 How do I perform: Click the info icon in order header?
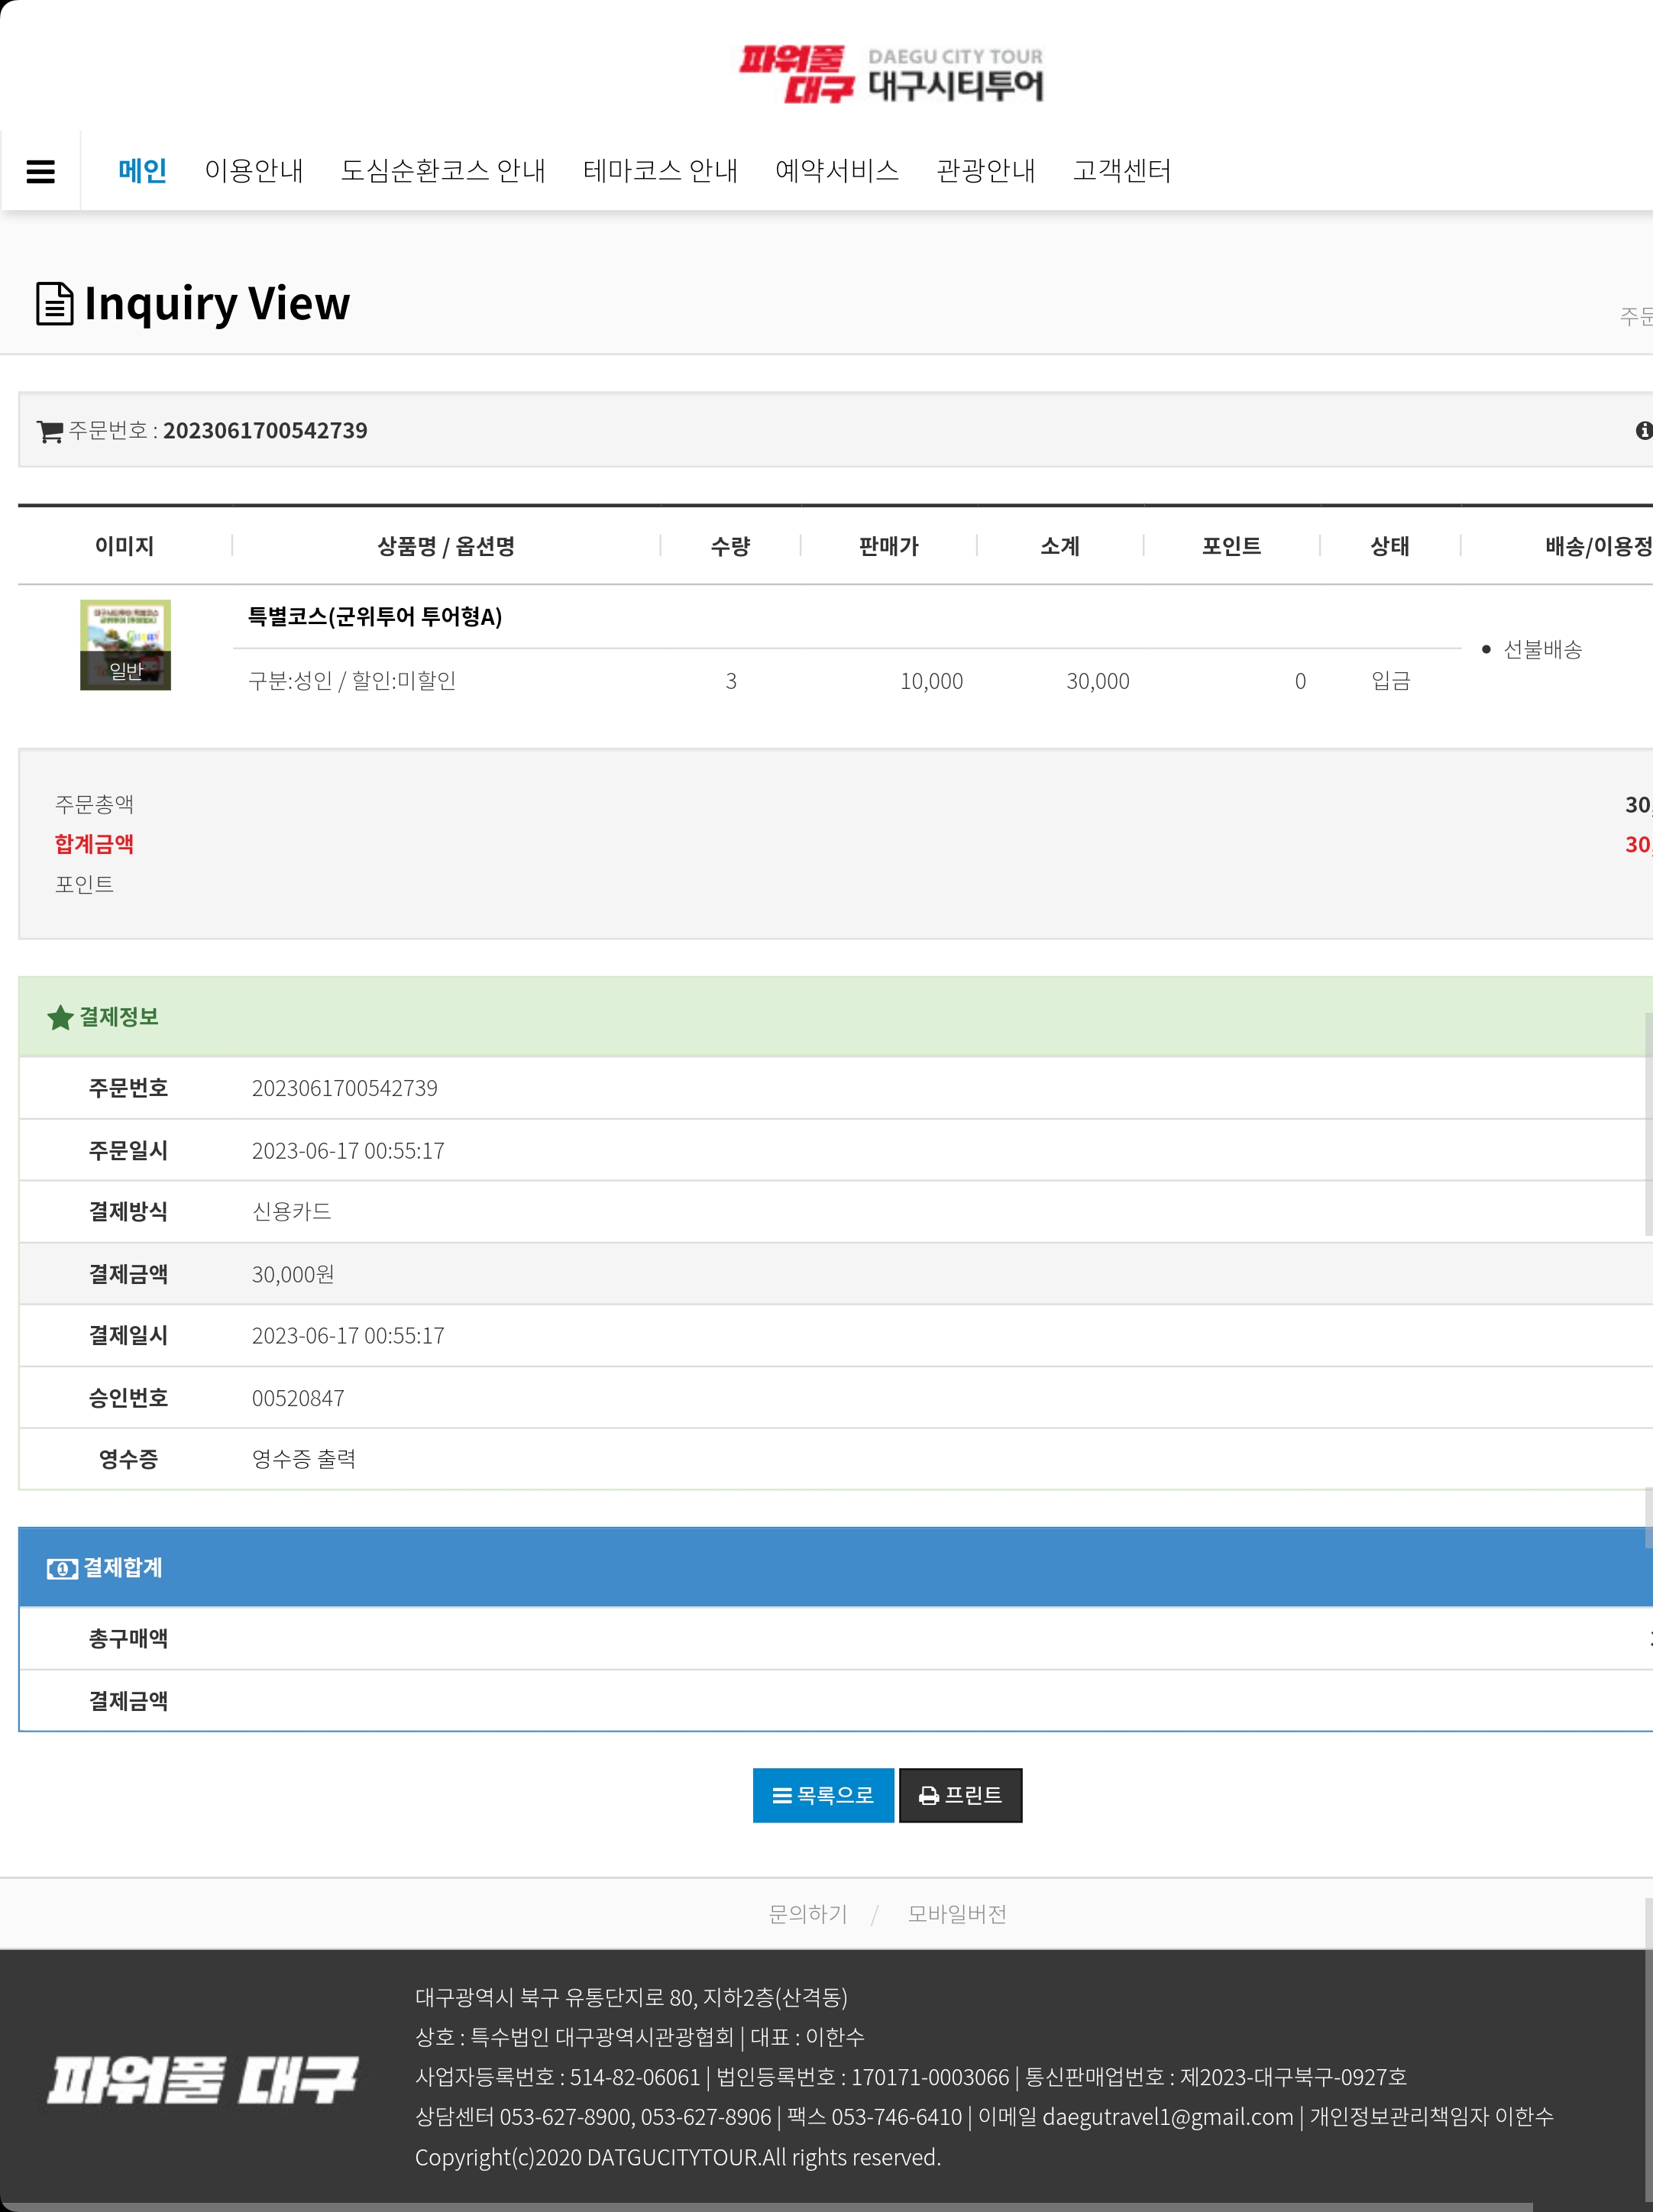pyautogui.click(x=1644, y=430)
